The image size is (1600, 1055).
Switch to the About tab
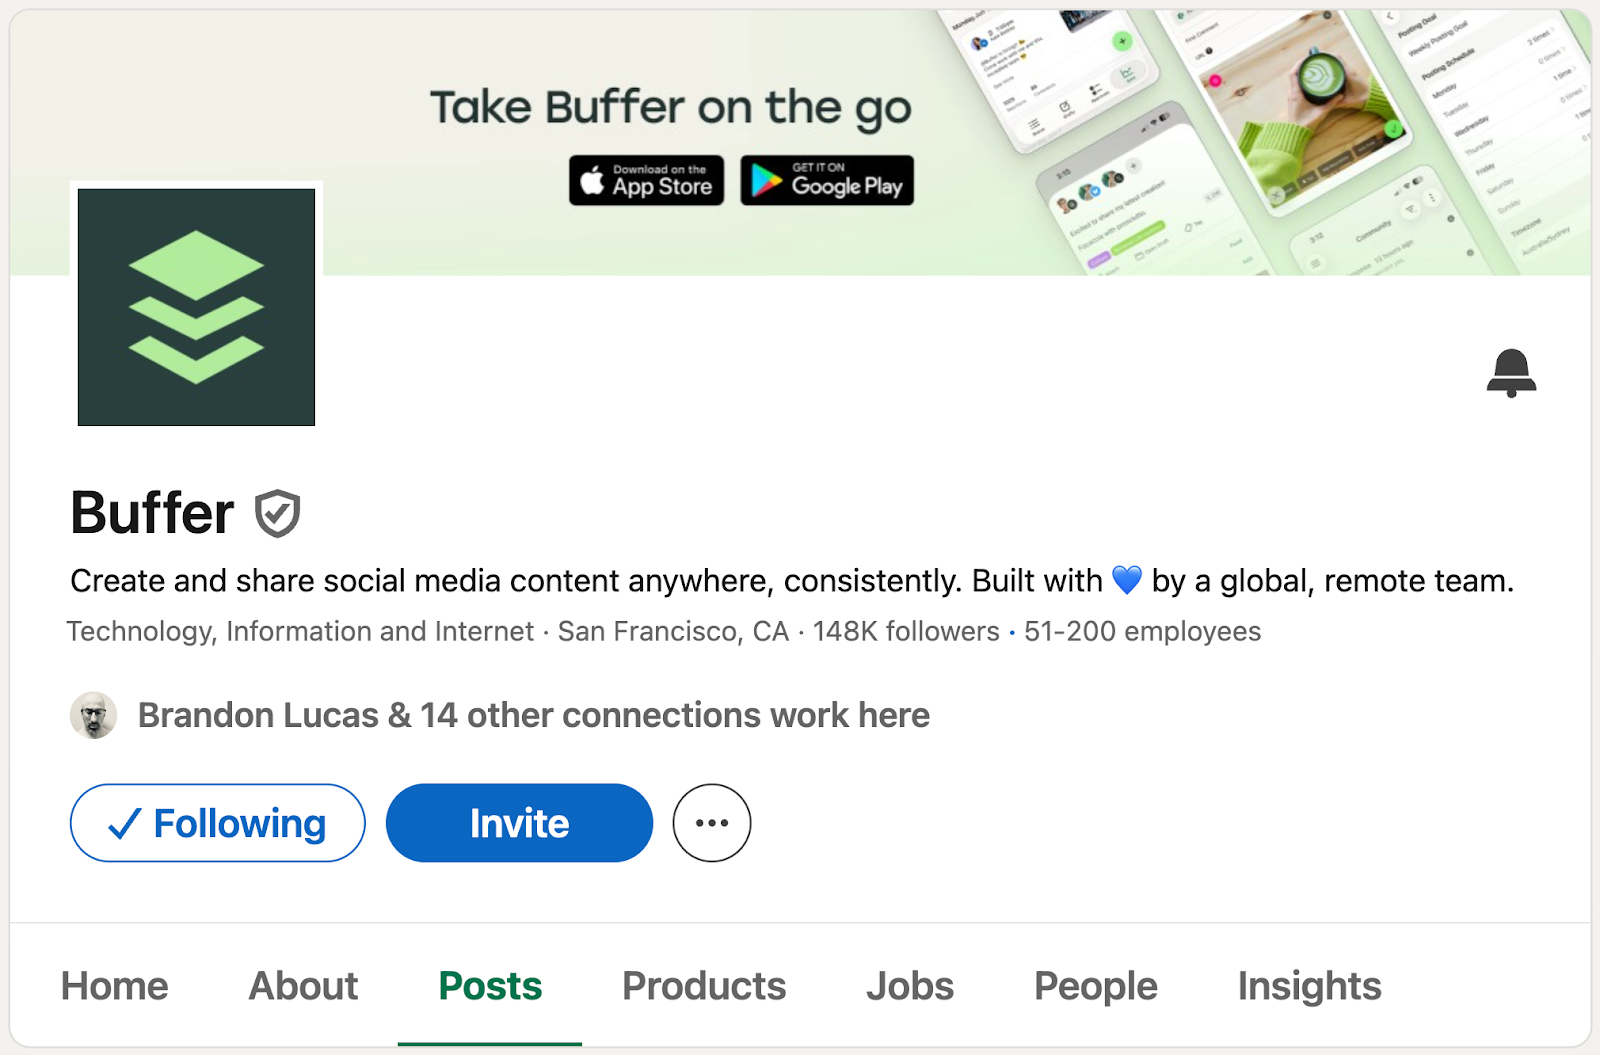[302, 986]
